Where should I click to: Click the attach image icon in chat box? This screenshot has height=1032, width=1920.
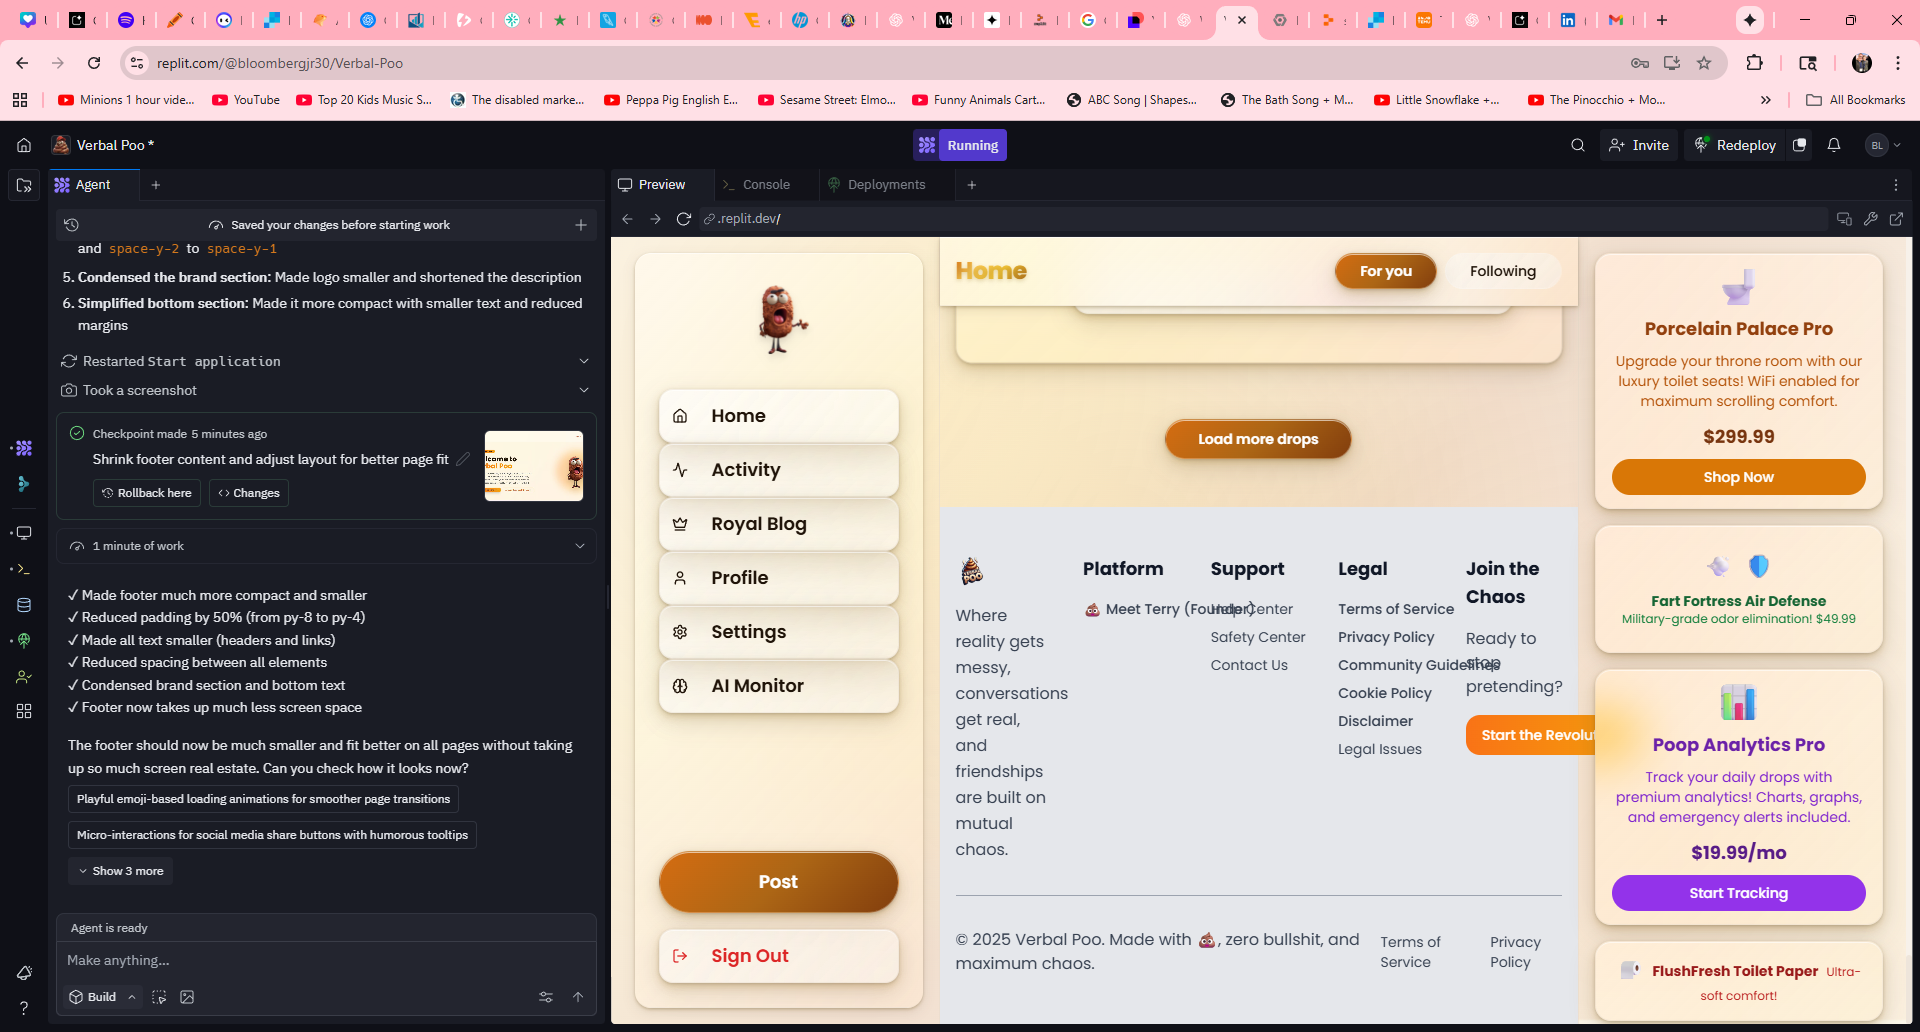click(187, 997)
